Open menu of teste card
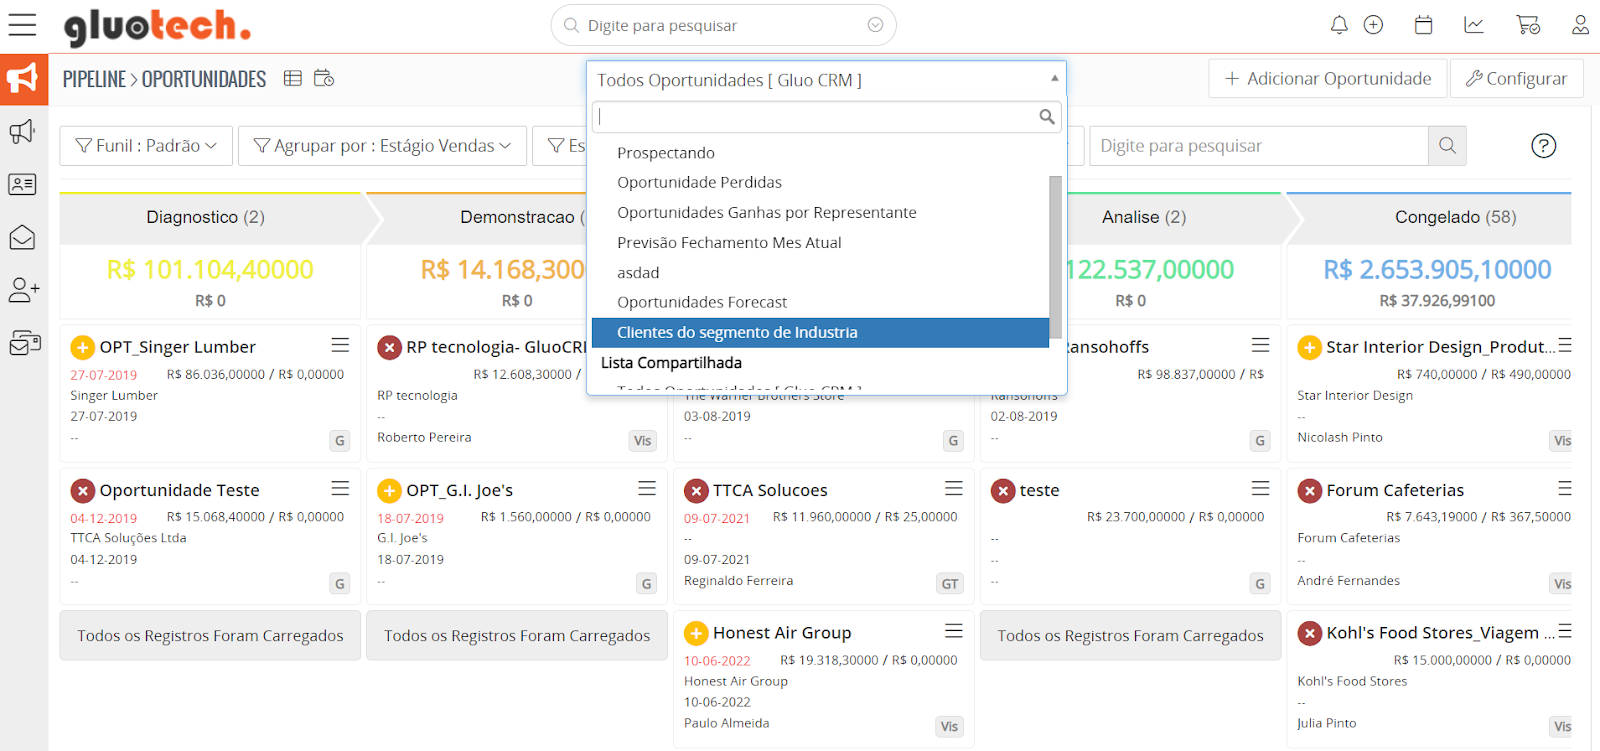The width and height of the screenshot is (1600, 751). tap(1261, 488)
